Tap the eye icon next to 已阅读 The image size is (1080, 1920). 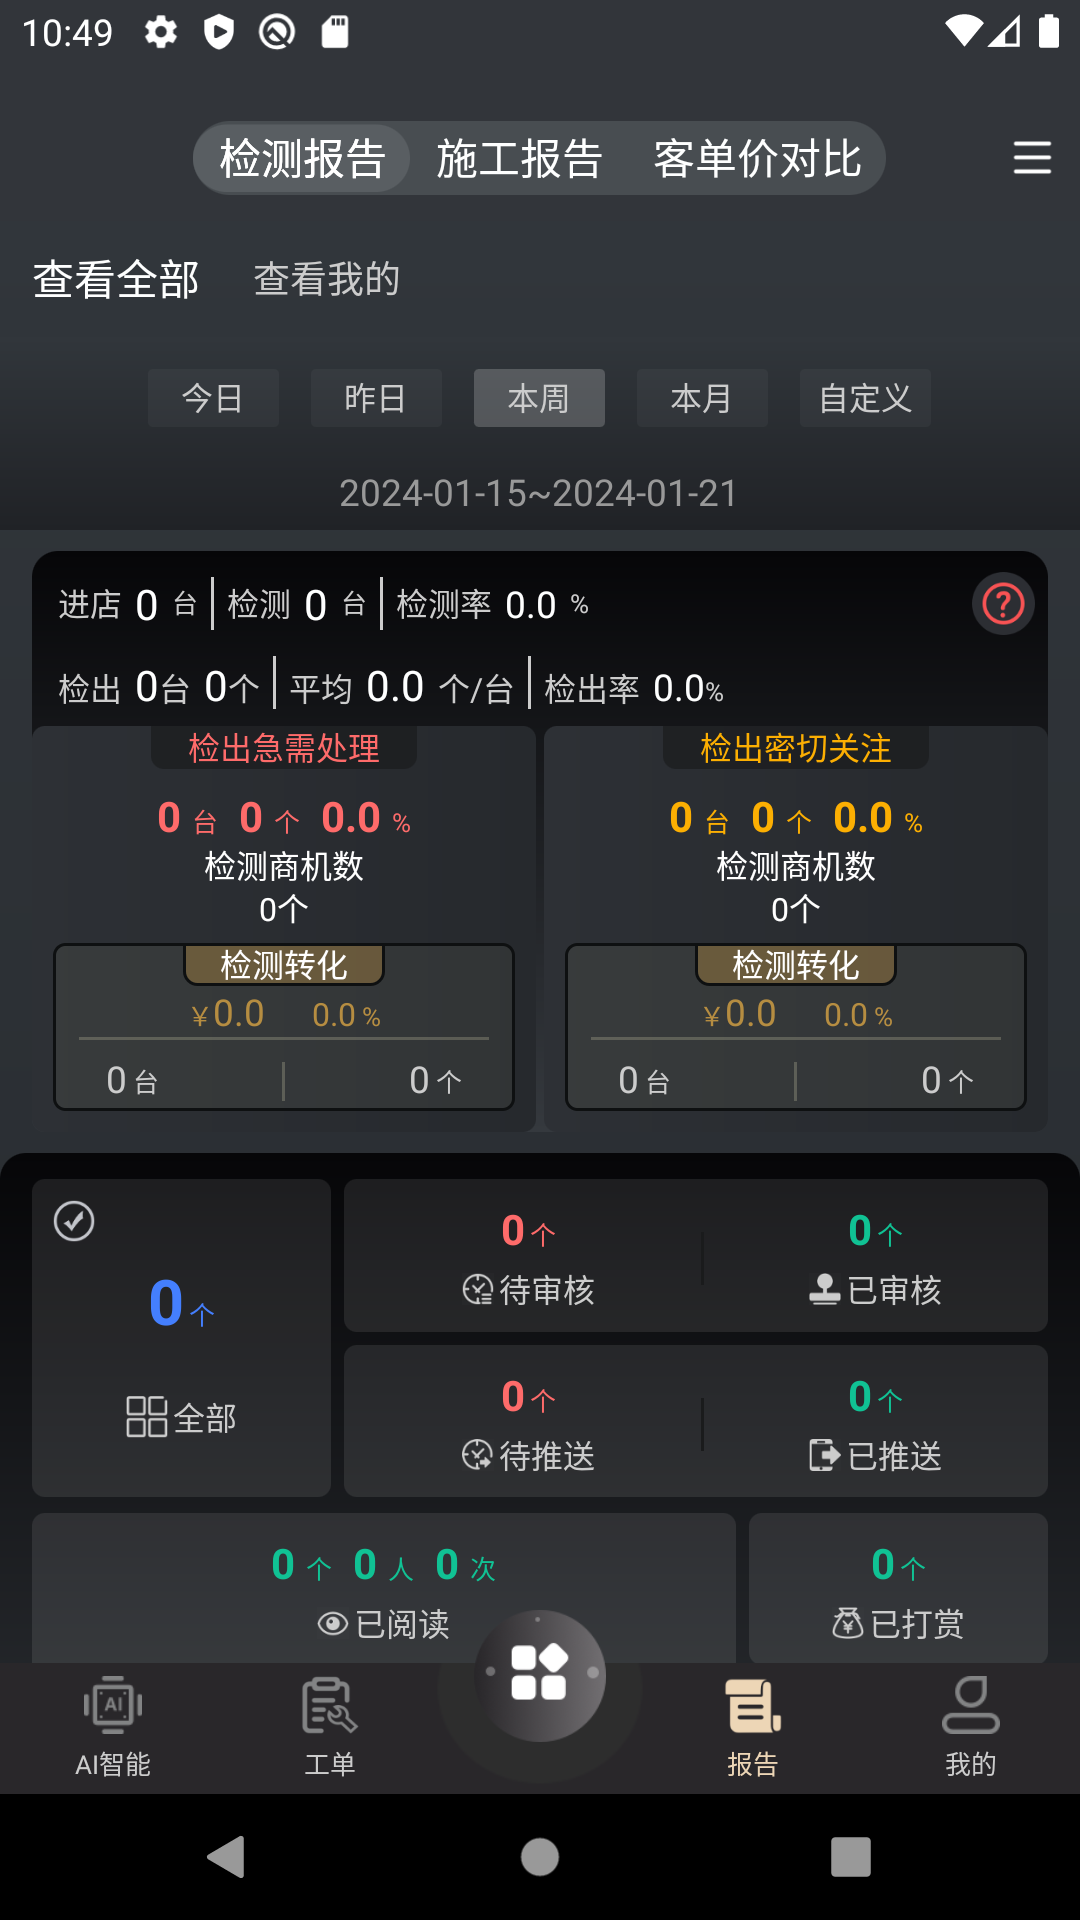pyautogui.click(x=332, y=1624)
